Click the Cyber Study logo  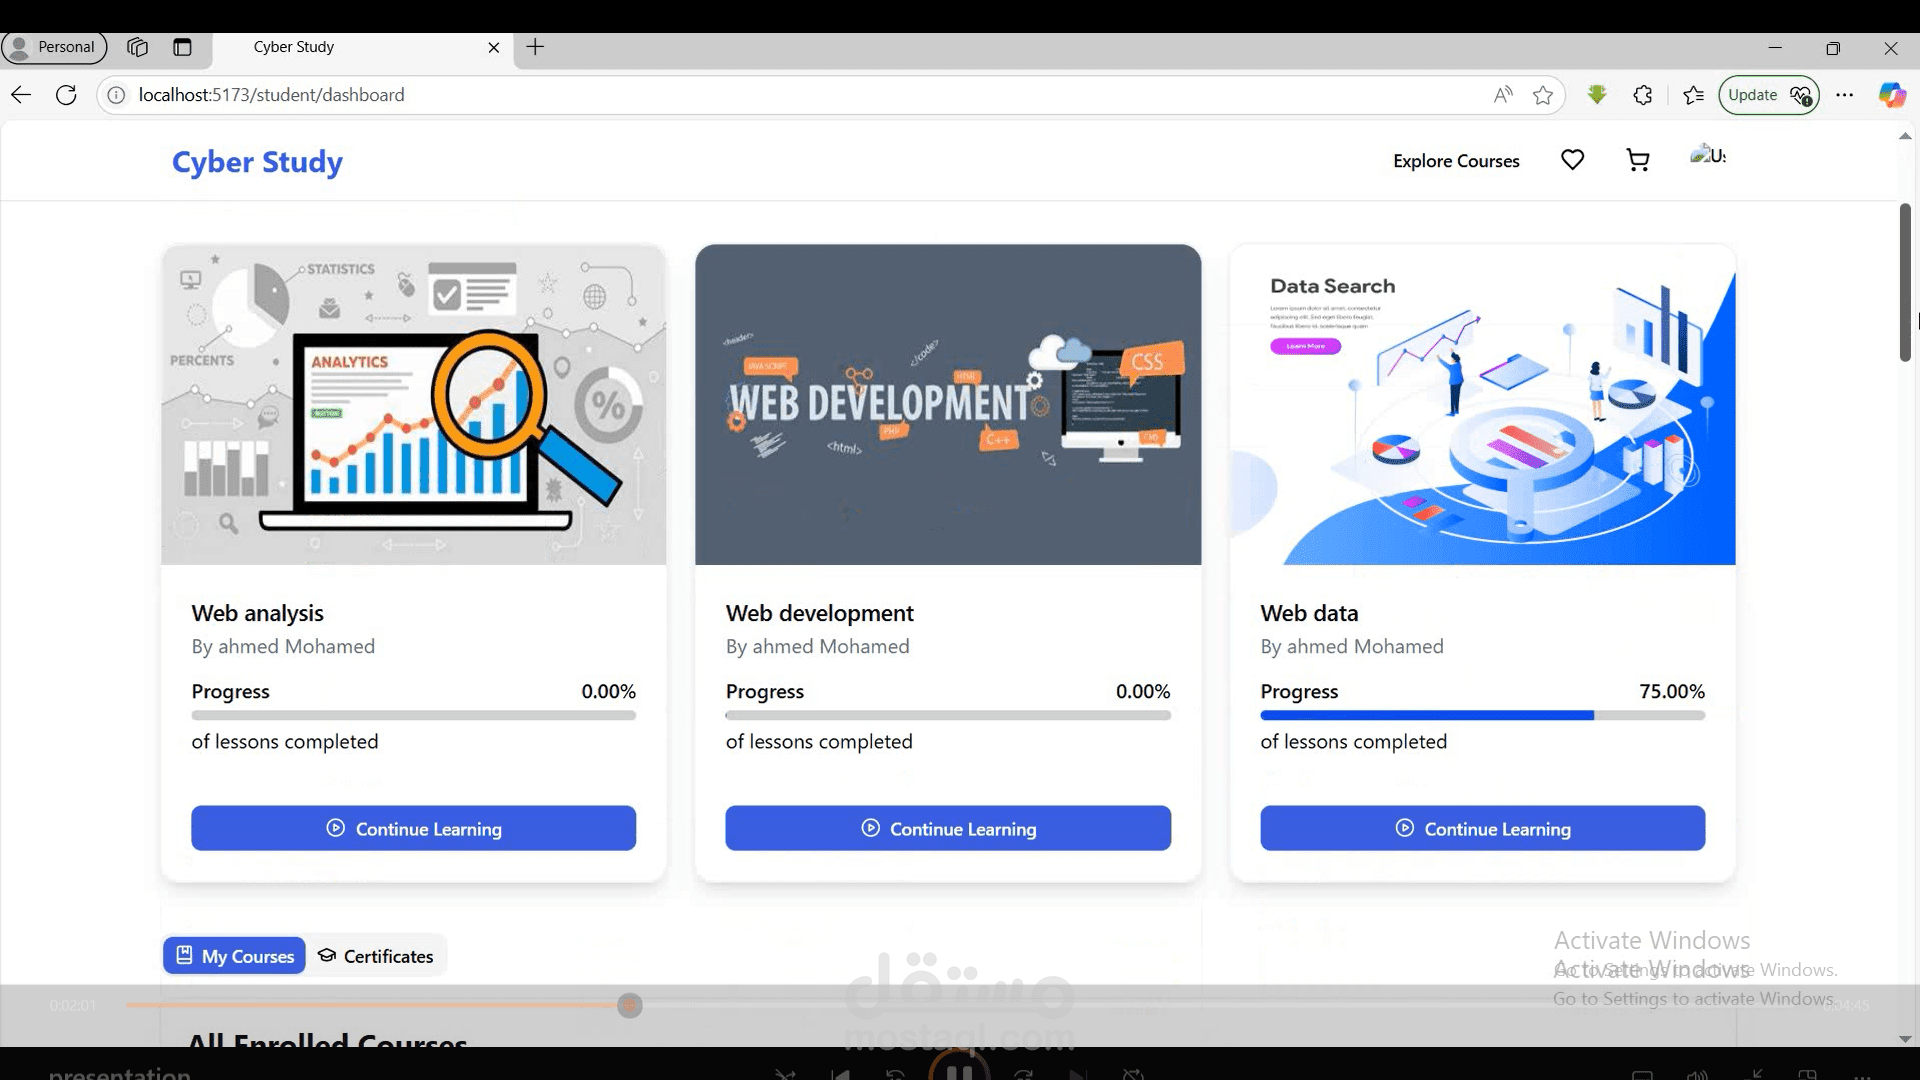click(257, 162)
